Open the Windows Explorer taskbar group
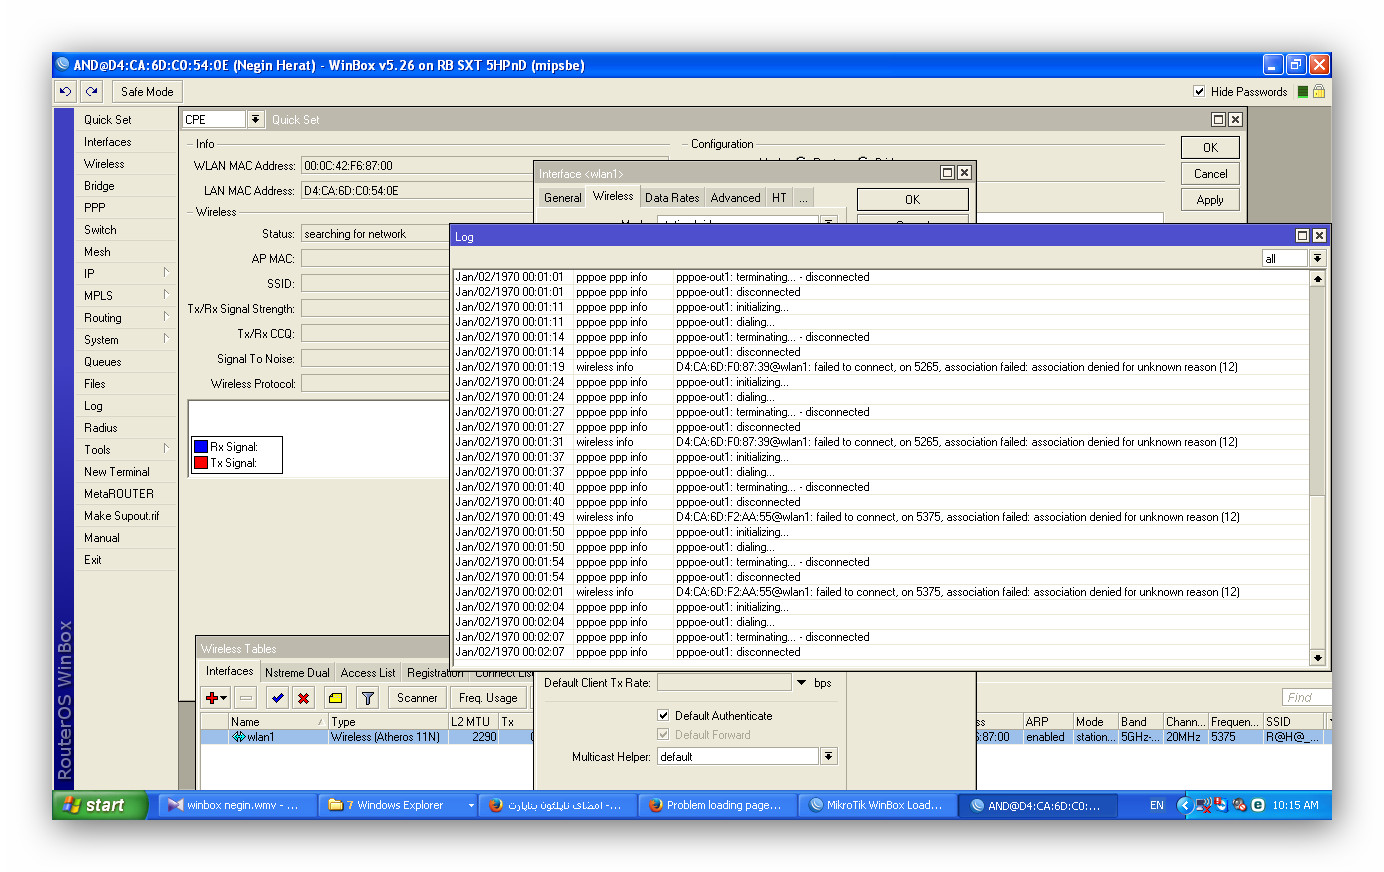 click(399, 805)
